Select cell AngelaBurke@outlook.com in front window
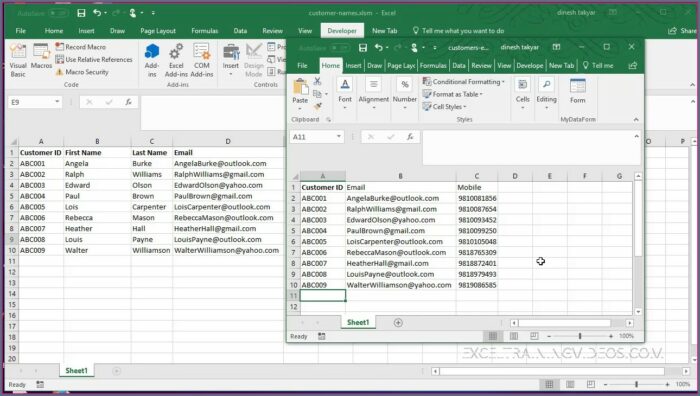The image size is (700, 396). coord(400,198)
